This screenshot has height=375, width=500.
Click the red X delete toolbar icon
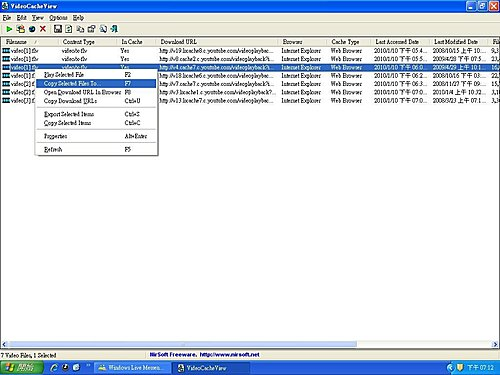tap(43, 29)
